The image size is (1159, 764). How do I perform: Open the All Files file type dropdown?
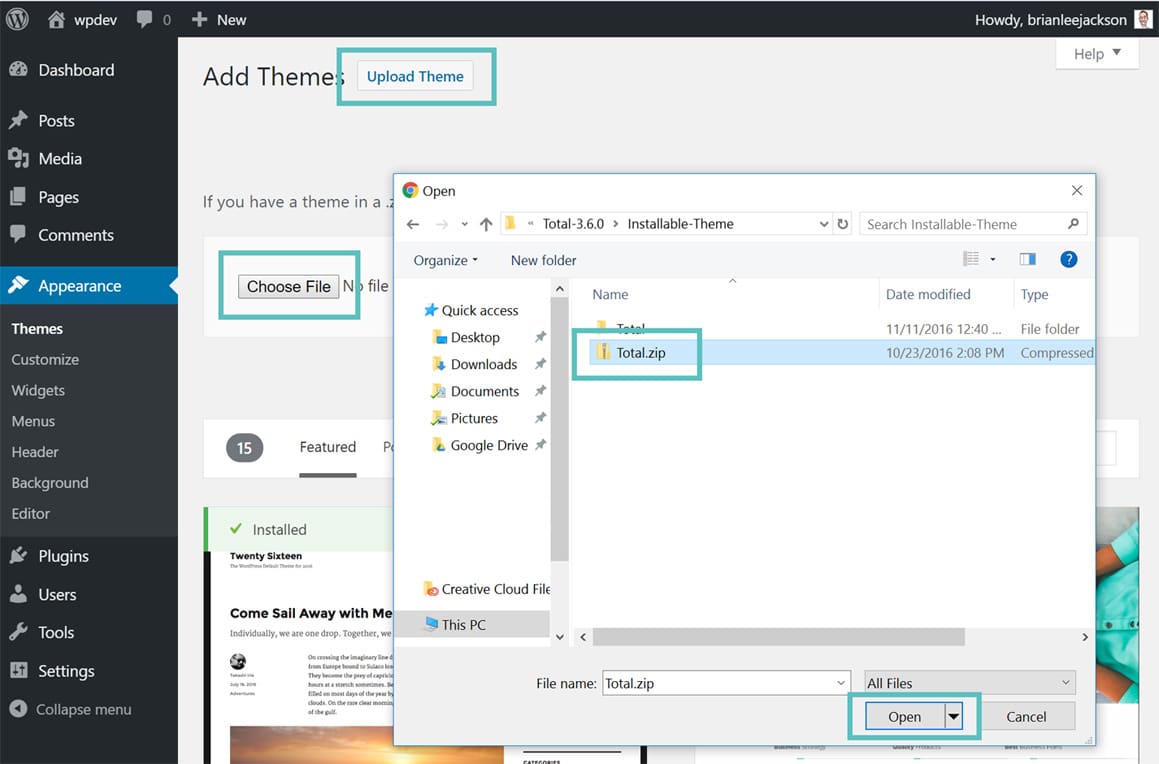tap(968, 683)
